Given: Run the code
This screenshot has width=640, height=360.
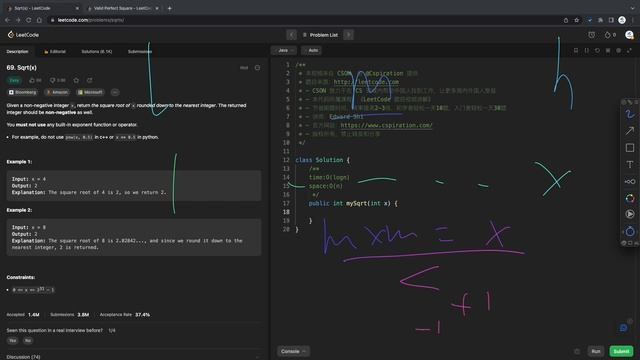Looking at the screenshot, I should click(596, 351).
